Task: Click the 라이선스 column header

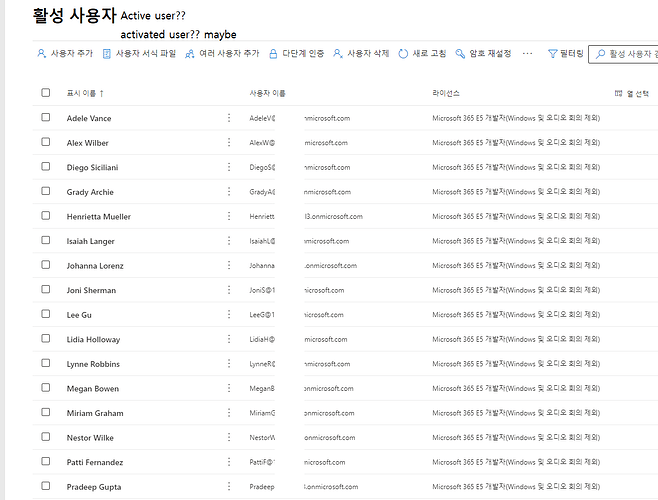Action: (x=446, y=93)
